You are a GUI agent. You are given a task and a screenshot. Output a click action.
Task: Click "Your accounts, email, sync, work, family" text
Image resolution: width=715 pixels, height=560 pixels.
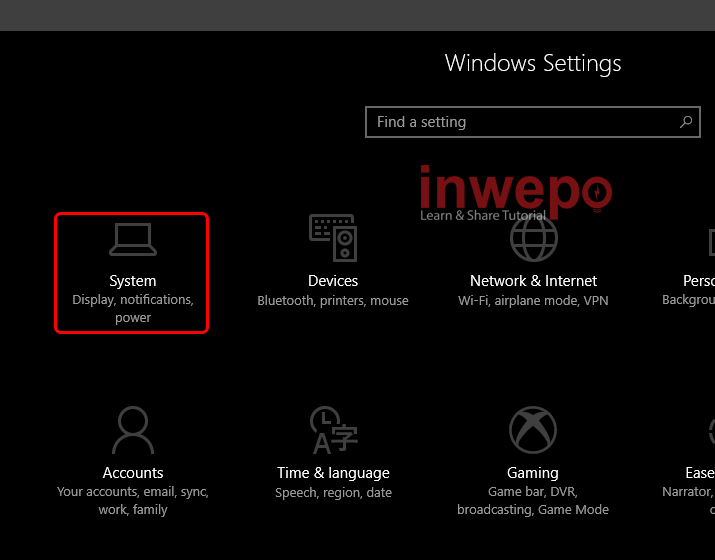coord(133,500)
